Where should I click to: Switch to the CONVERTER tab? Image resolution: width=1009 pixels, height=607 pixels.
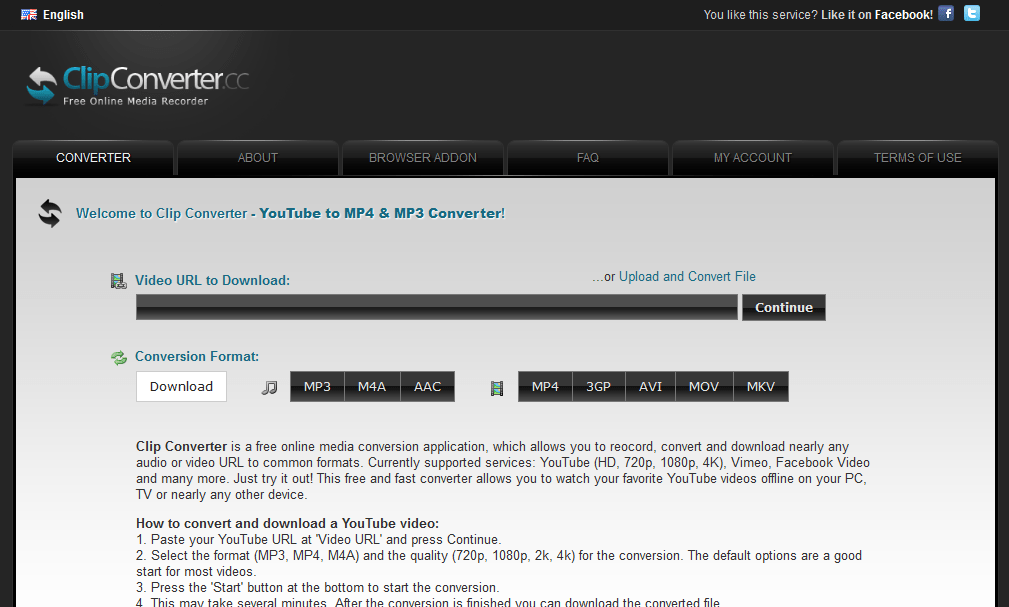tap(93, 158)
